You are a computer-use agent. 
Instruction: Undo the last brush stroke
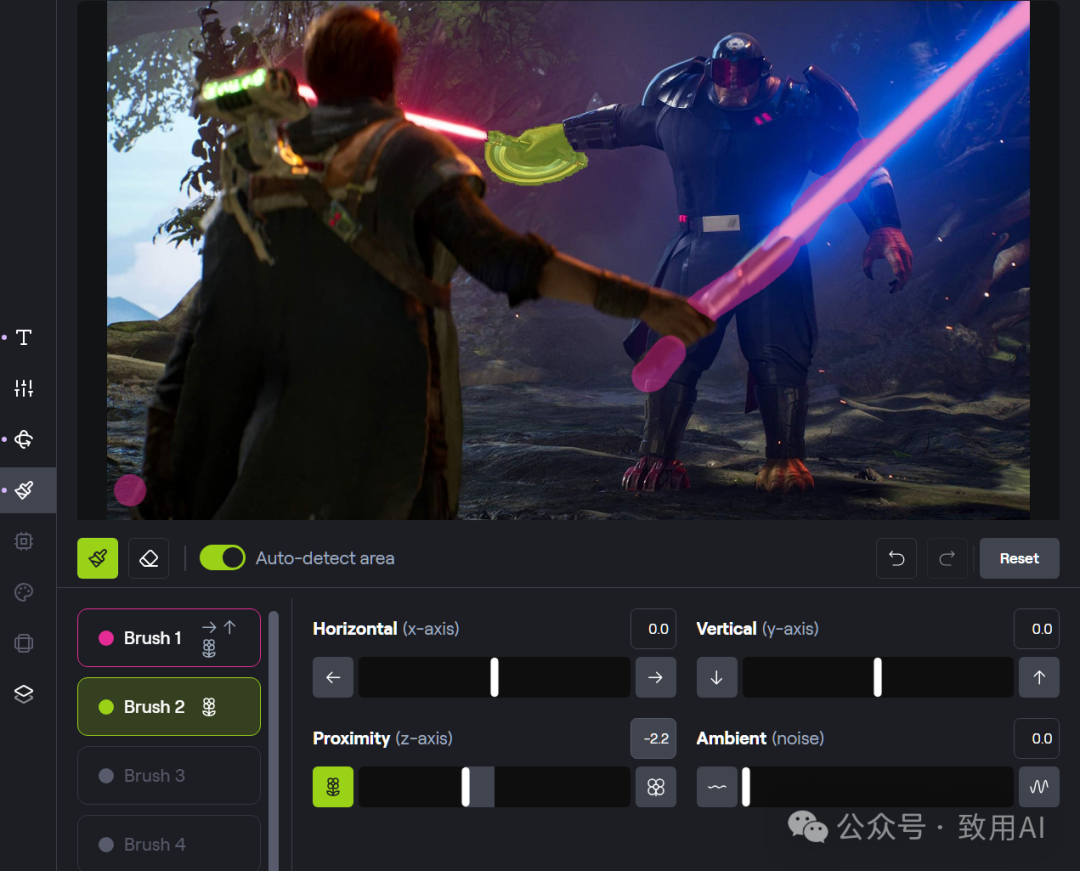(896, 558)
